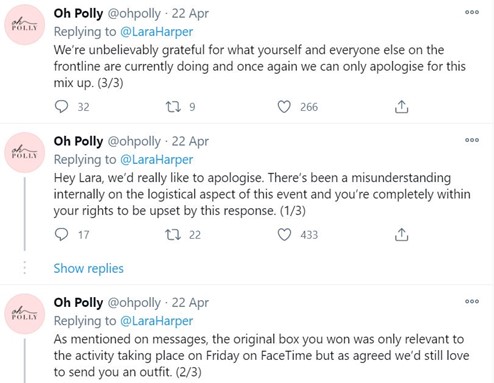Share the (3/3) mix up tweet
Screen dimensions: 494x383
pyautogui.click(x=401, y=107)
